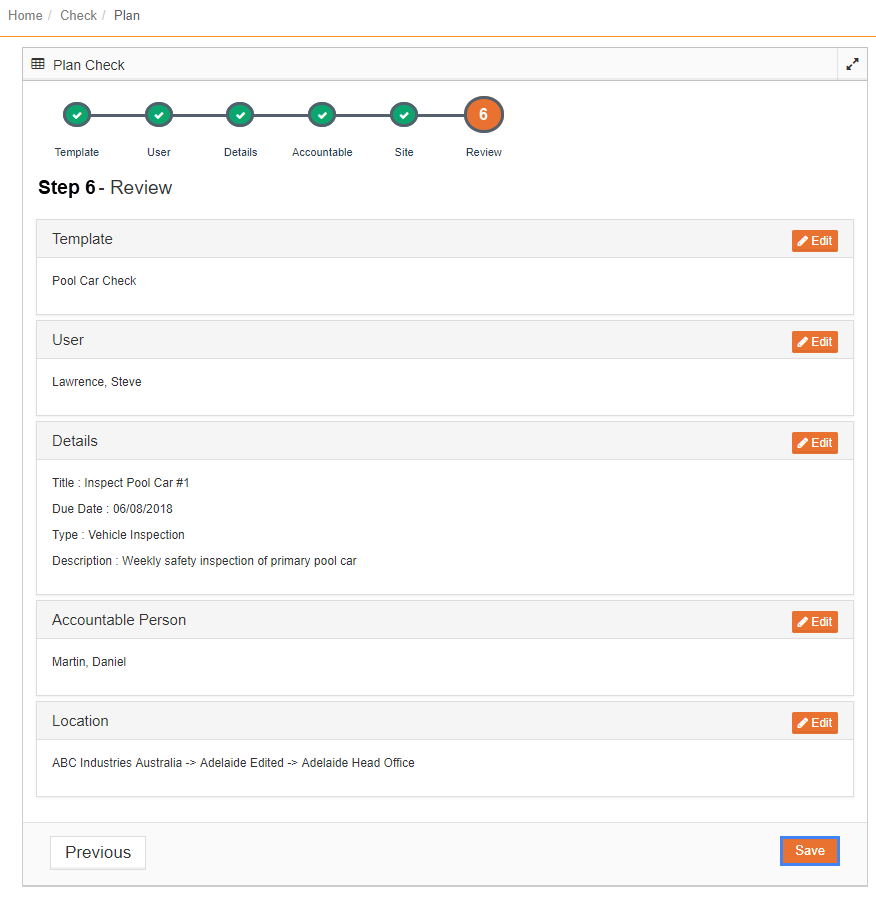This screenshot has height=897, width=876.
Task: Go to the Details step checkmark circle
Action: click(x=240, y=115)
